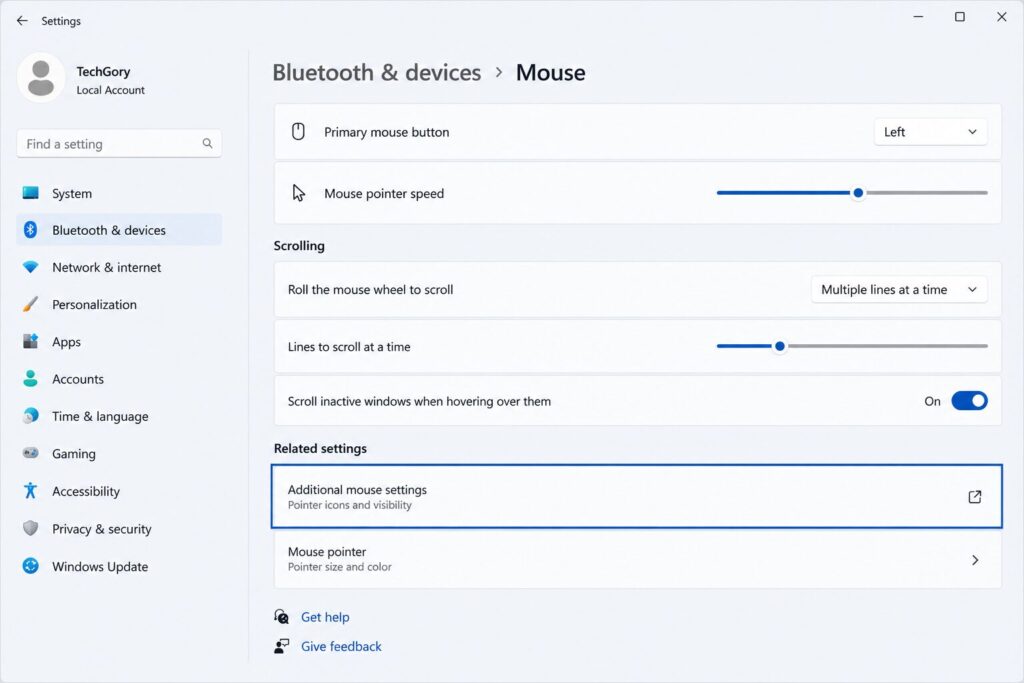The height and width of the screenshot is (683, 1024).
Task: Click the Windows Update icon
Action: pyautogui.click(x=30, y=565)
